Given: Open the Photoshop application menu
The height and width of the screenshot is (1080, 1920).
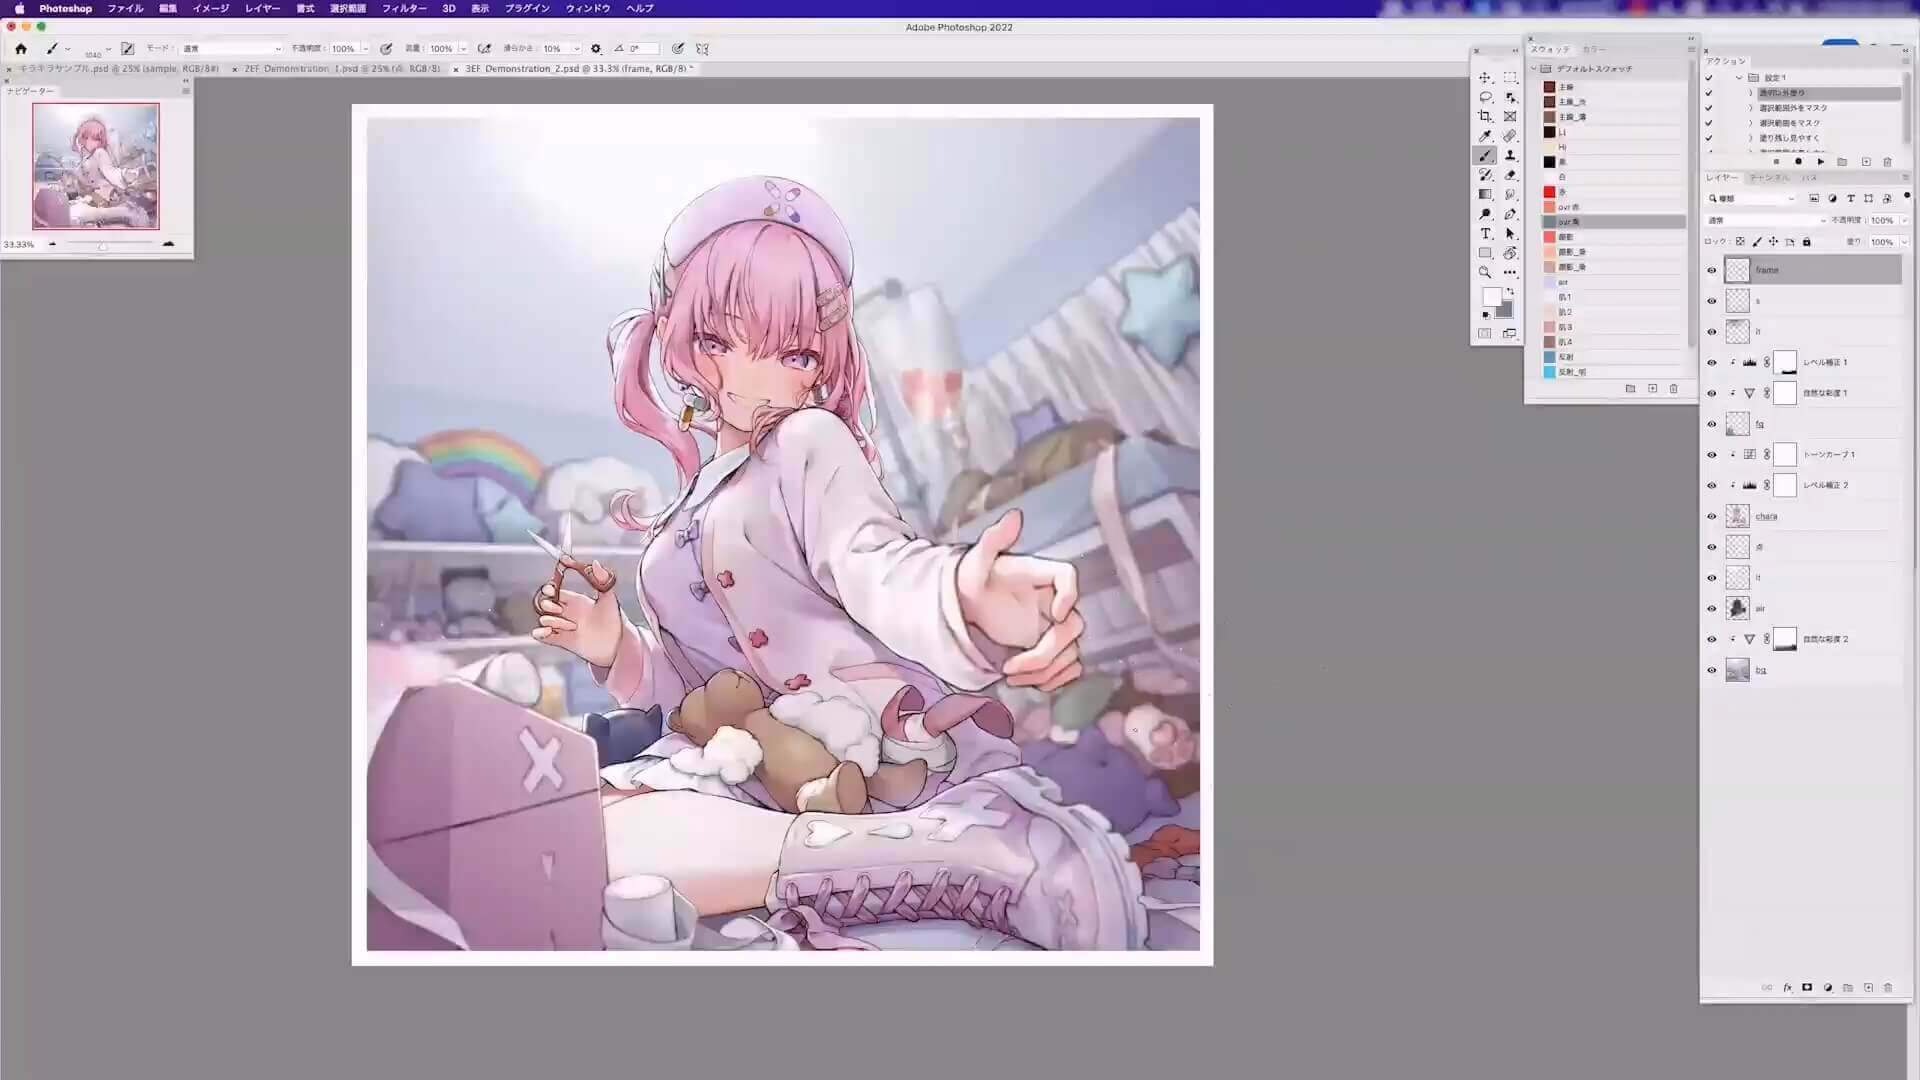Looking at the screenshot, I should click(x=65, y=8).
